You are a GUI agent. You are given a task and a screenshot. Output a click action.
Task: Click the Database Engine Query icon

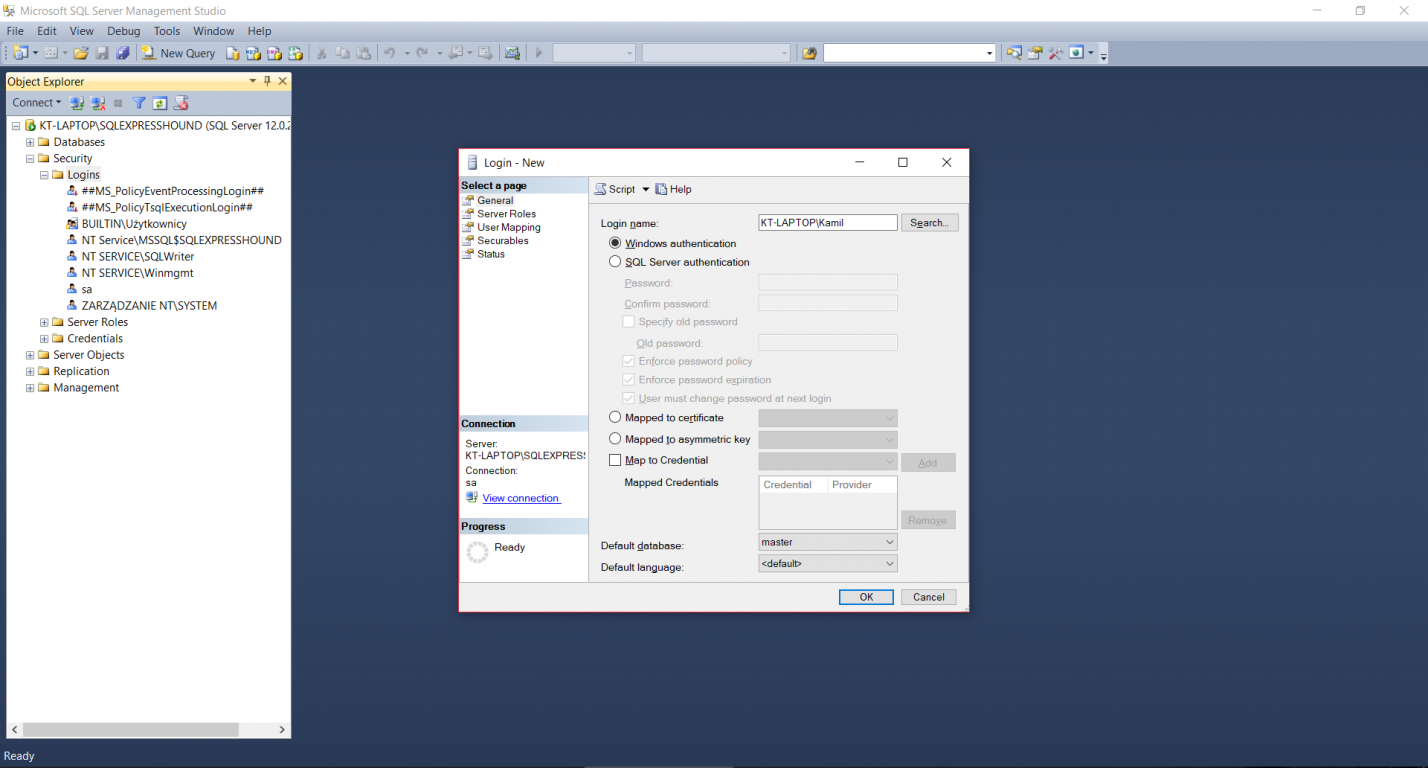[232, 53]
